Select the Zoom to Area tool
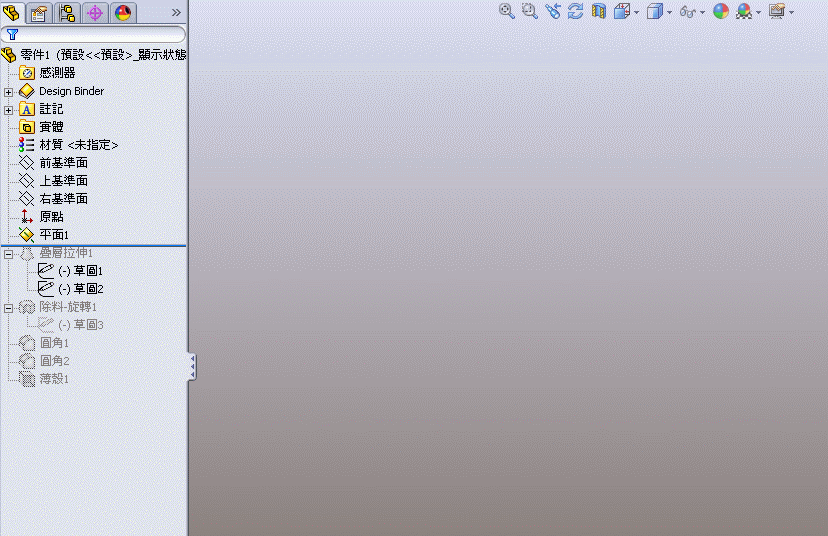Viewport: 828px width, 536px height. 530,11
